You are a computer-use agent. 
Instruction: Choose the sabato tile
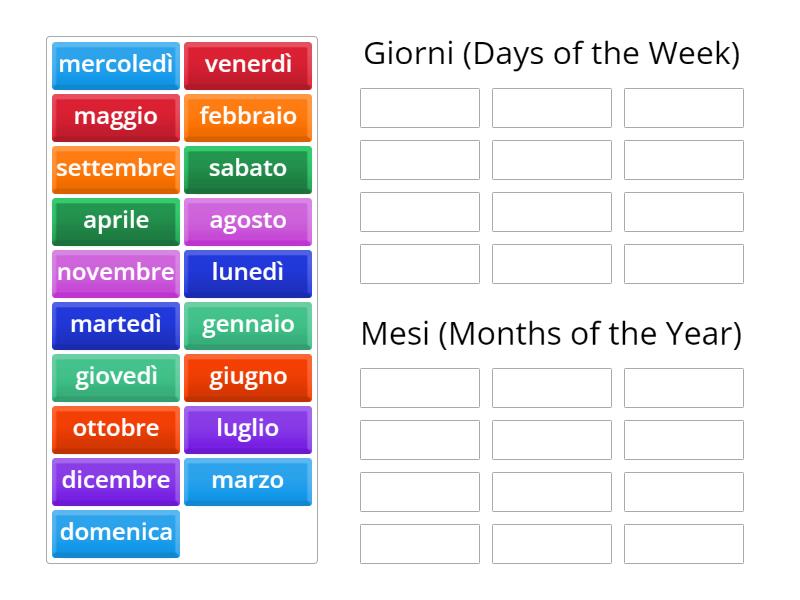click(x=248, y=169)
